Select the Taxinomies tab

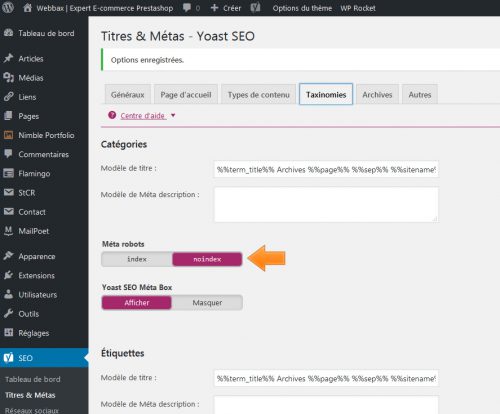(x=326, y=94)
